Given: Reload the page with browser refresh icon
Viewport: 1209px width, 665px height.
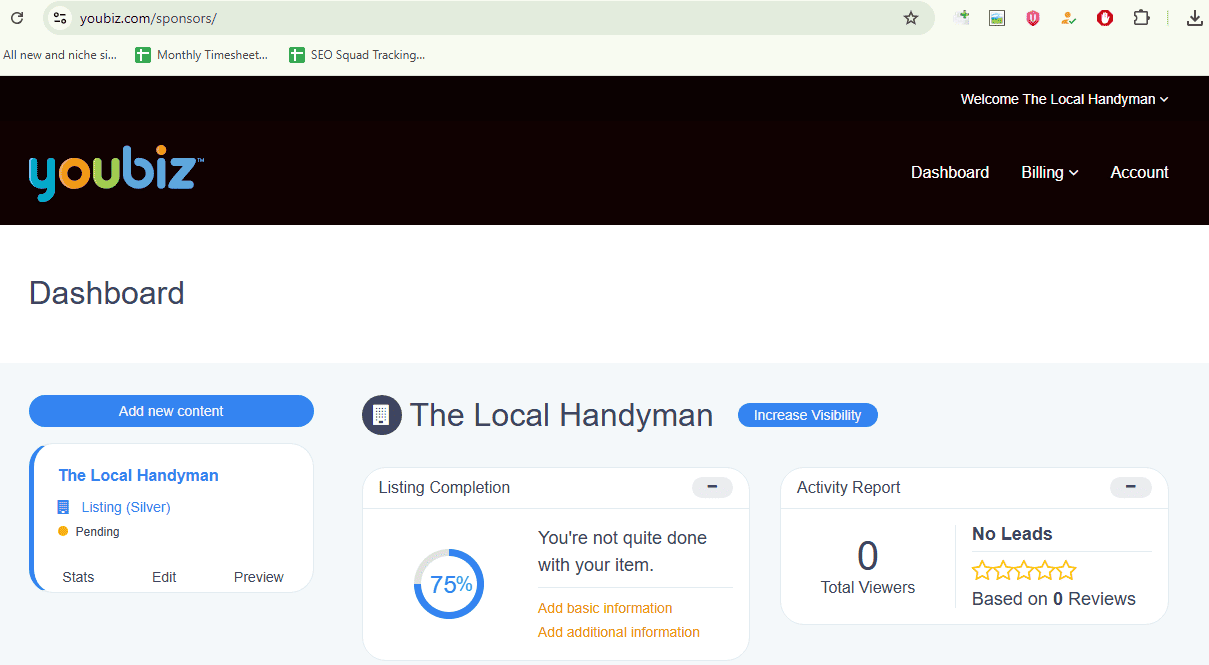Looking at the screenshot, I should click(17, 18).
